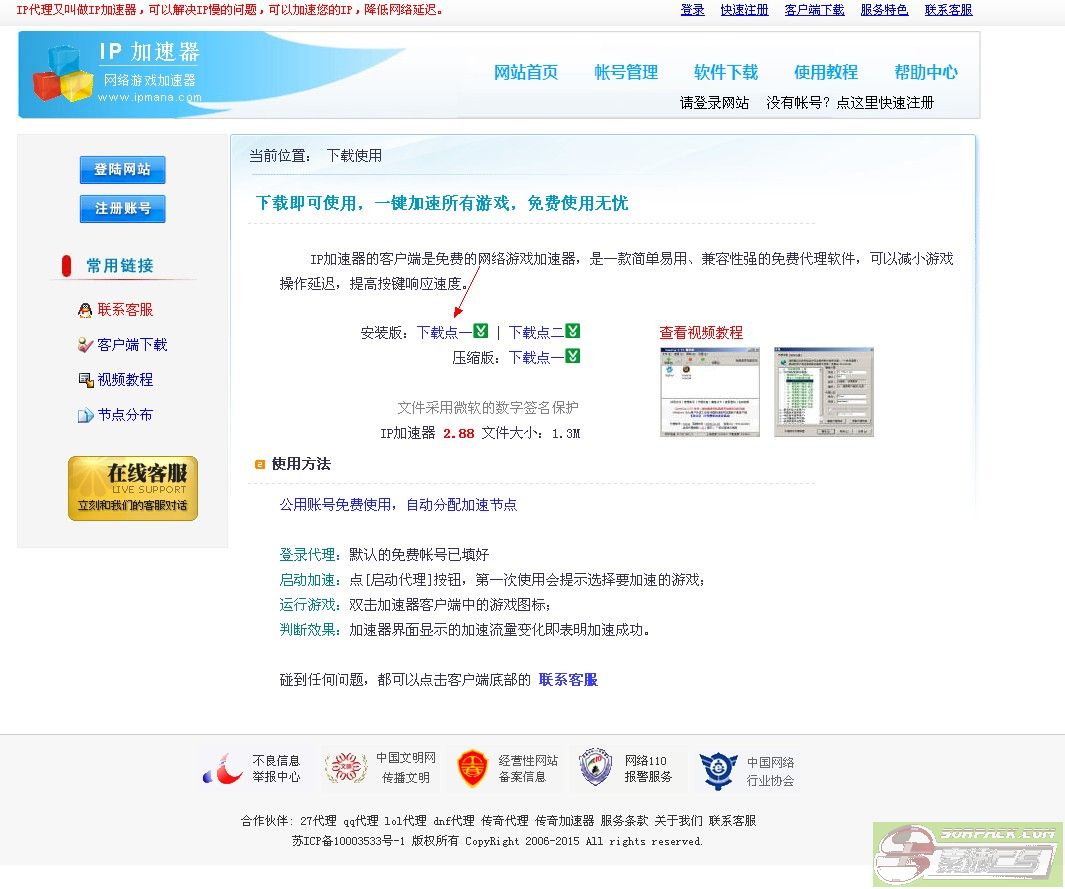Click the blue 登陆网站 button
This screenshot has height=889, width=1065.
click(x=122, y=170)
